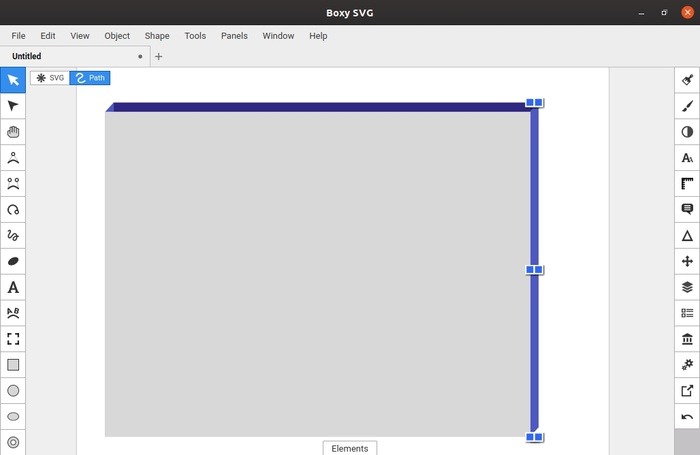Select the quad bezier pen tool
Screen dimensions: 700x455
13,158
